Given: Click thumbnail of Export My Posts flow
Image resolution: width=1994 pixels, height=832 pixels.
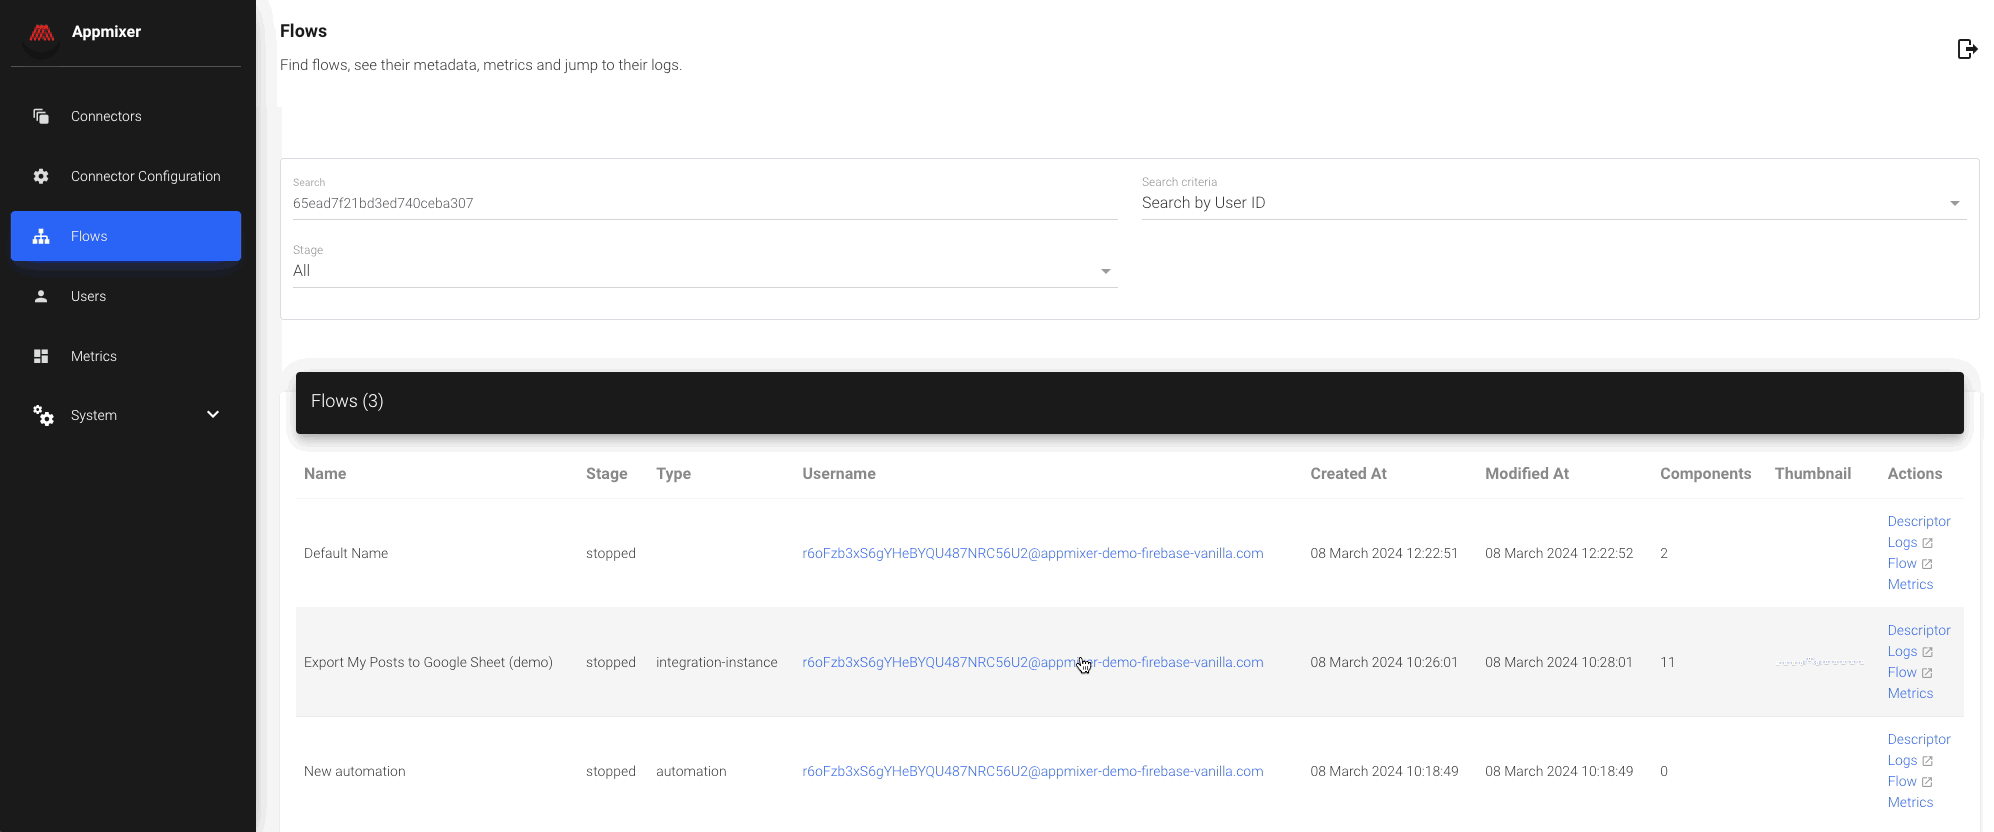Looking at the screenshot, I should (1819, 662).
